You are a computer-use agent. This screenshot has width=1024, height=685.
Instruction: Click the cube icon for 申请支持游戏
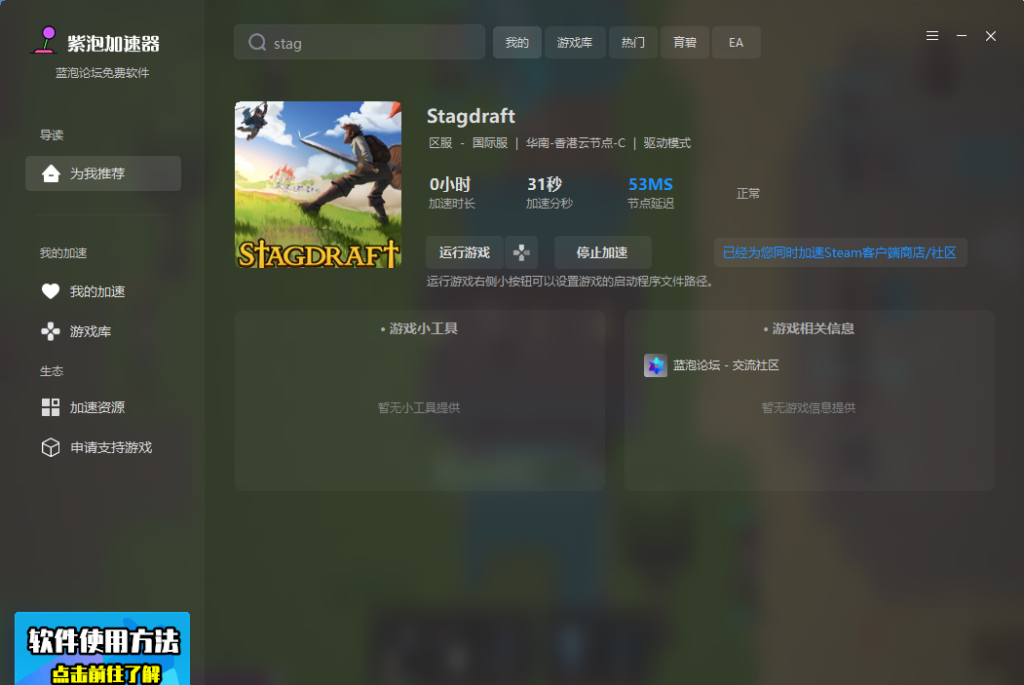click(50, 447)
